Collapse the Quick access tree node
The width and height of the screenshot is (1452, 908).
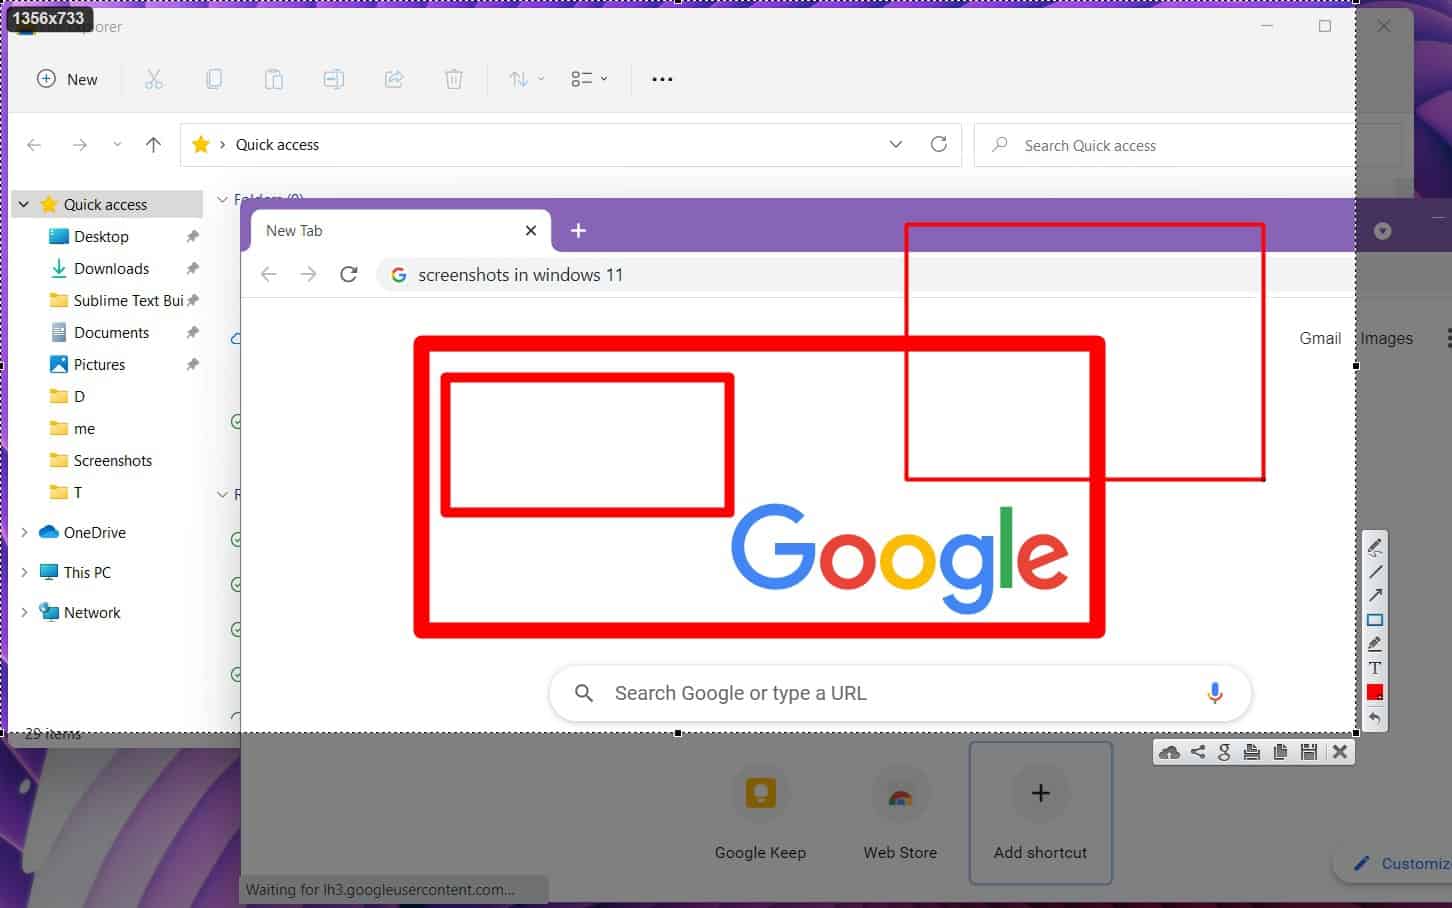tap(24, 205)
